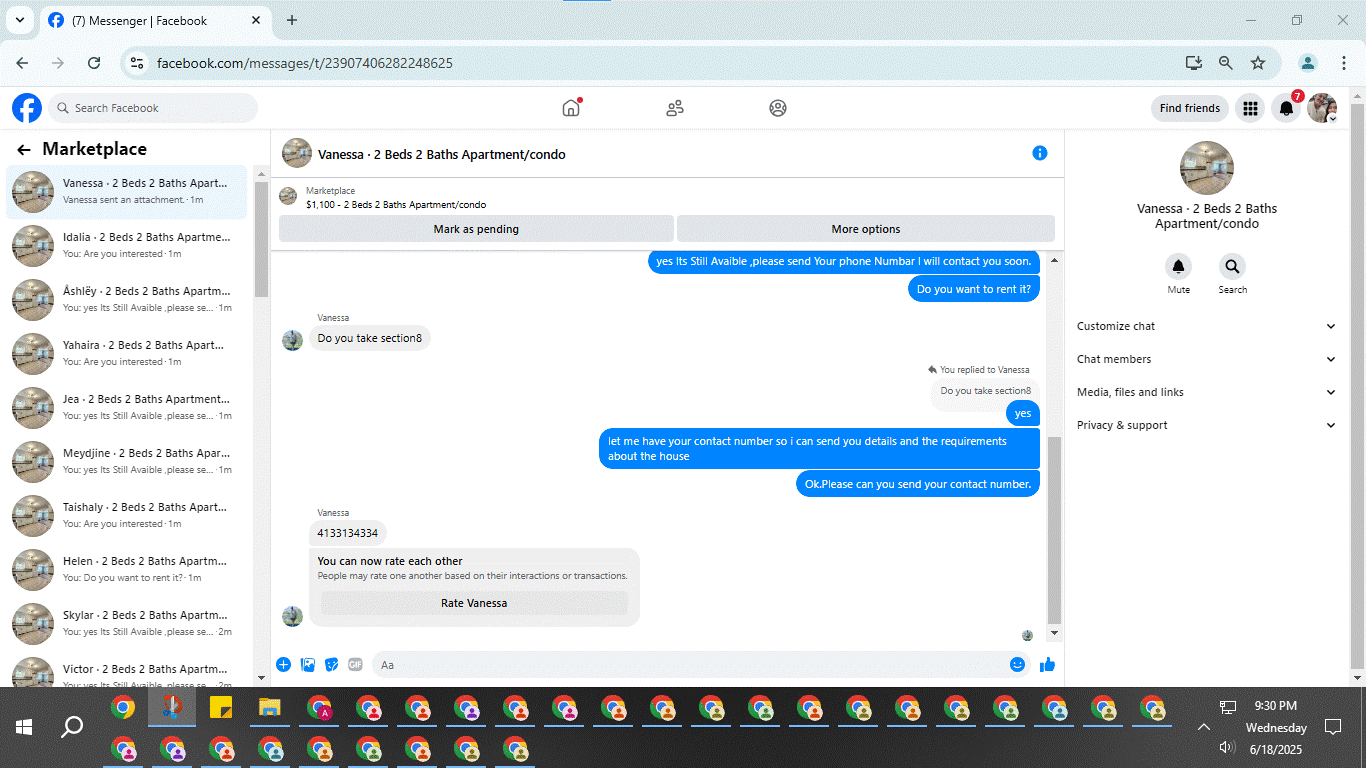Click the chat messages scrollbar thumb

1054,530
